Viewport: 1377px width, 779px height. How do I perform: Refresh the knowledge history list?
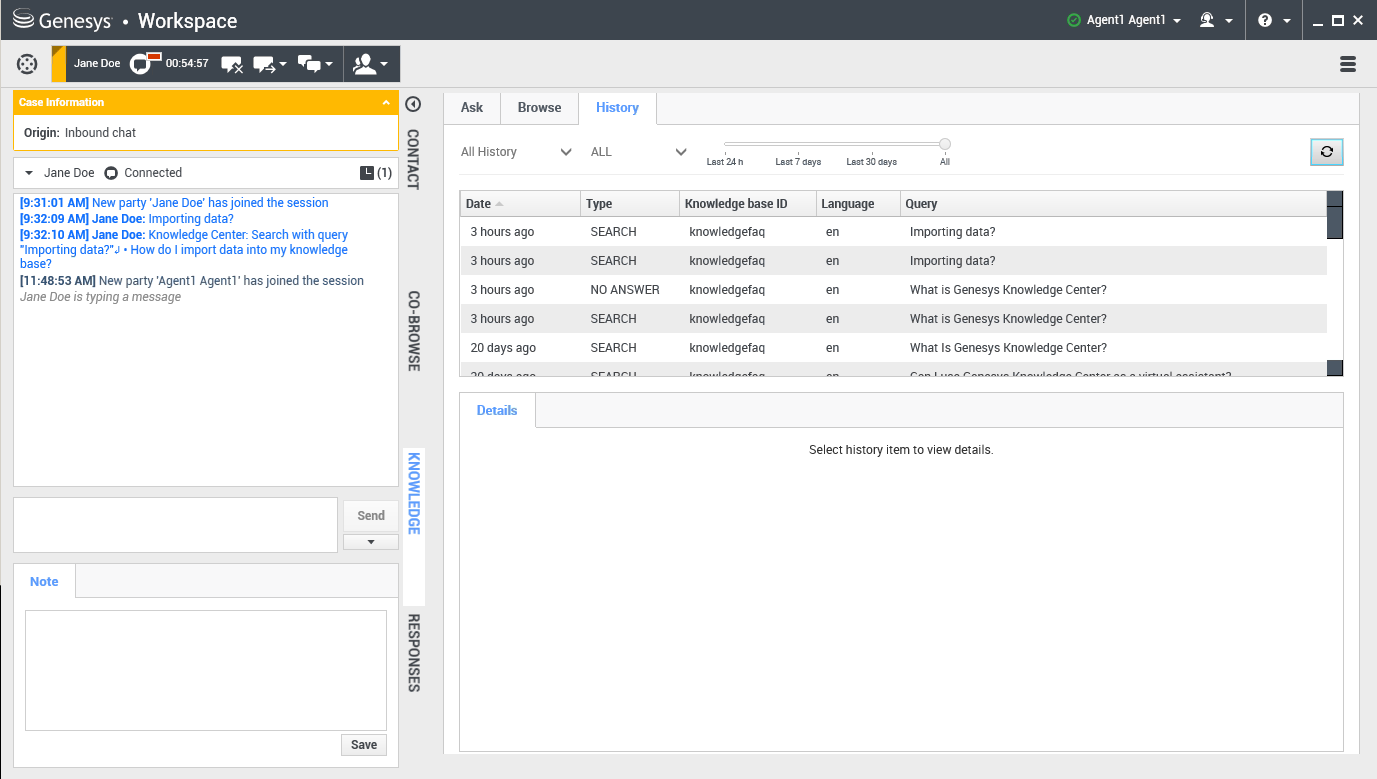click(x=1326, y=152)
